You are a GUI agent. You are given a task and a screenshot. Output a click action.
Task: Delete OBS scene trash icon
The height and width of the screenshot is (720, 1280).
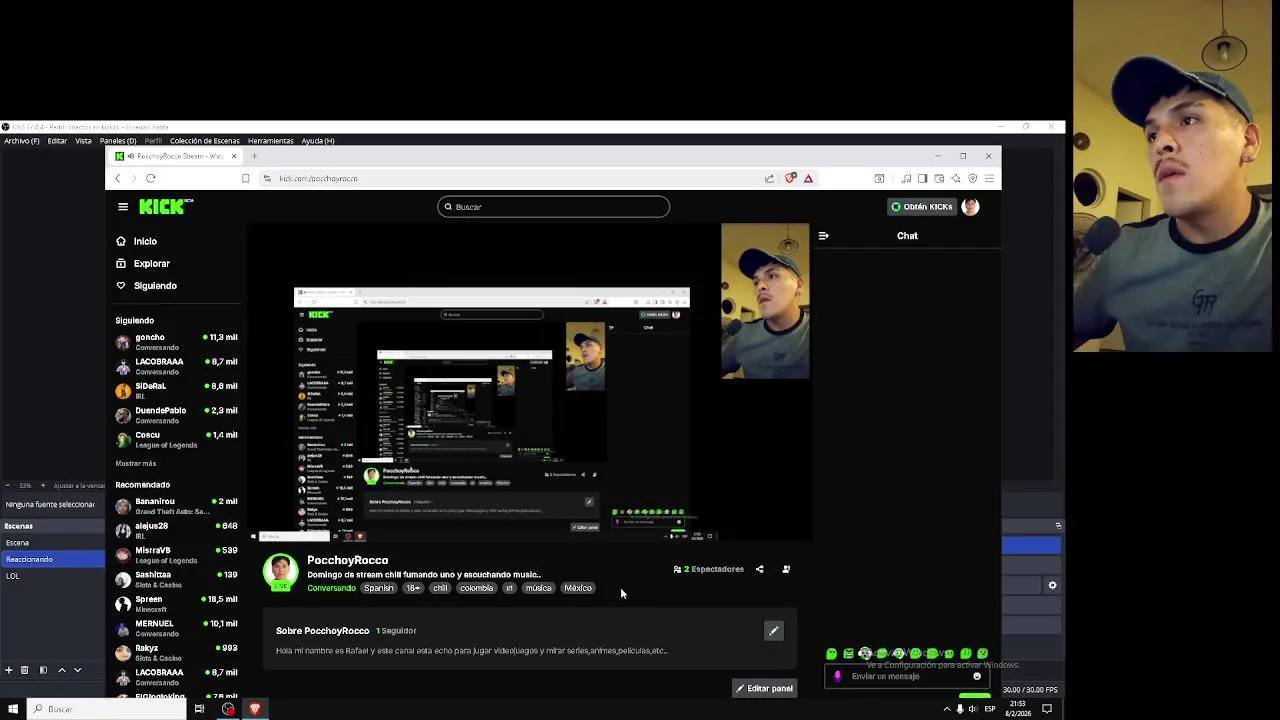[x=26, y=670]
